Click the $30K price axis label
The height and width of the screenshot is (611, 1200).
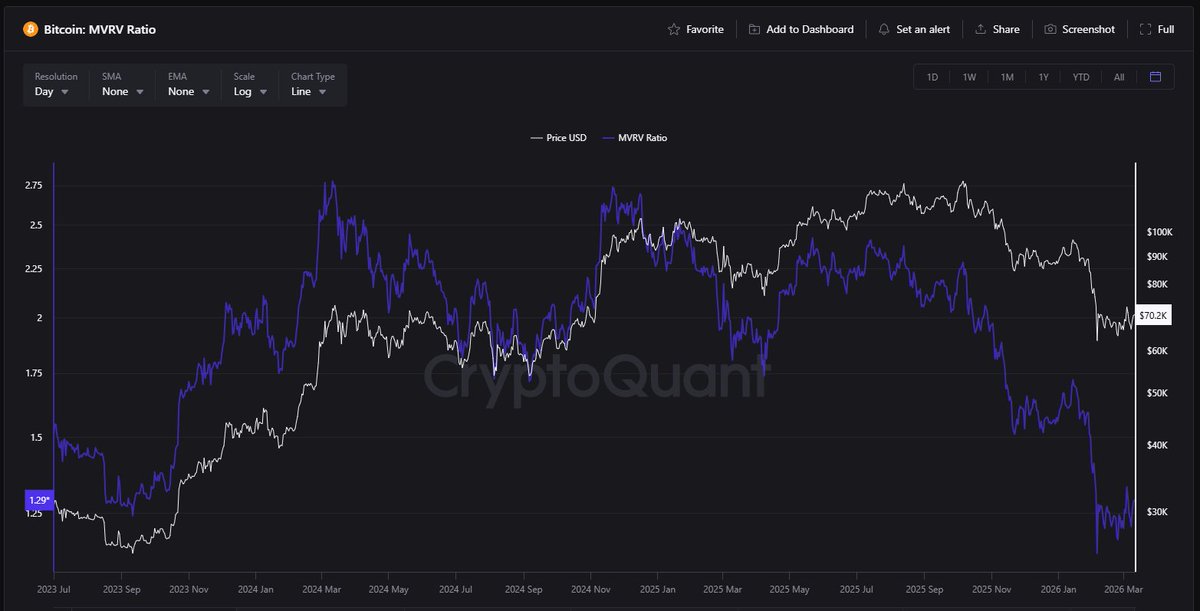tap(1157, 512)
